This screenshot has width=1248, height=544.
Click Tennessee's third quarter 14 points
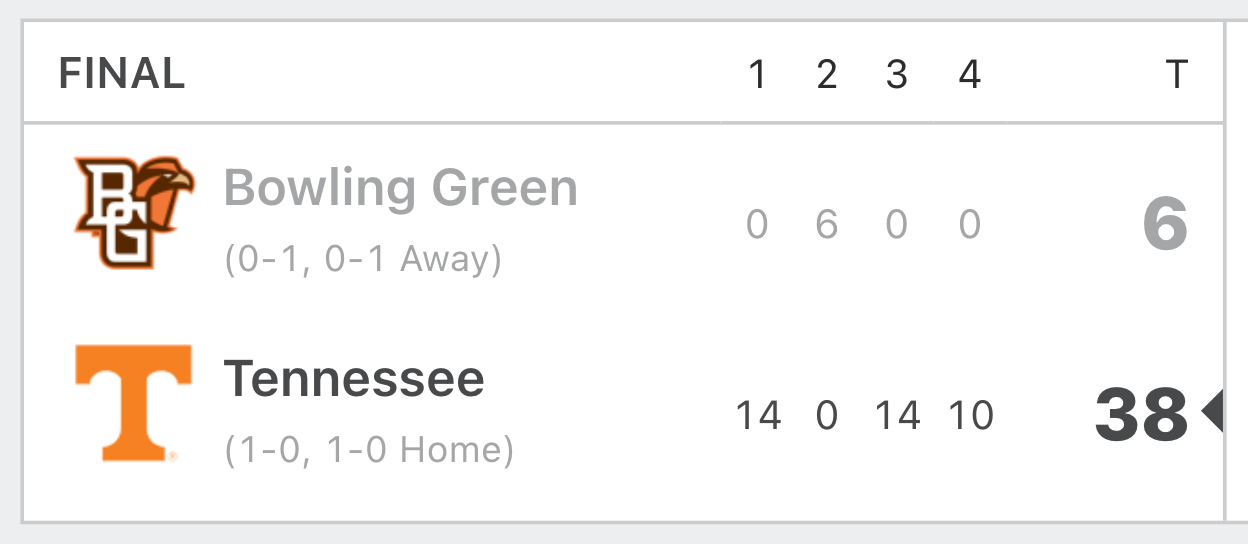point(897,414)
